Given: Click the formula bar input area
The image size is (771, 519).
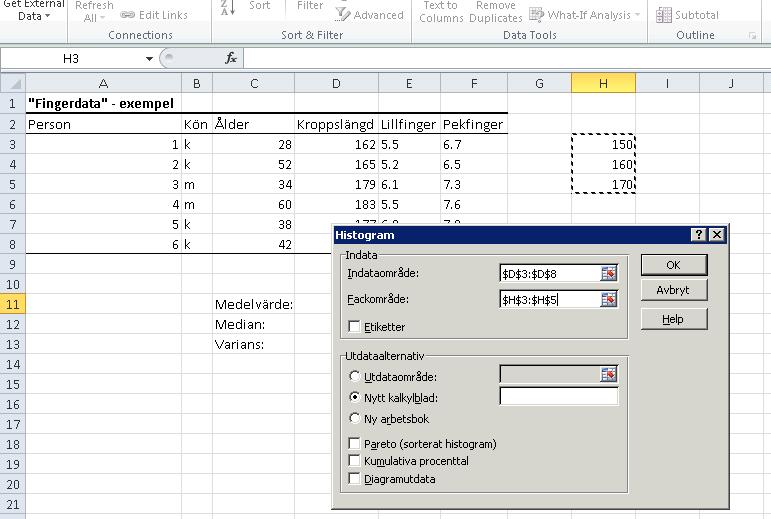Looking at the screenshot, I should [506, 59].
